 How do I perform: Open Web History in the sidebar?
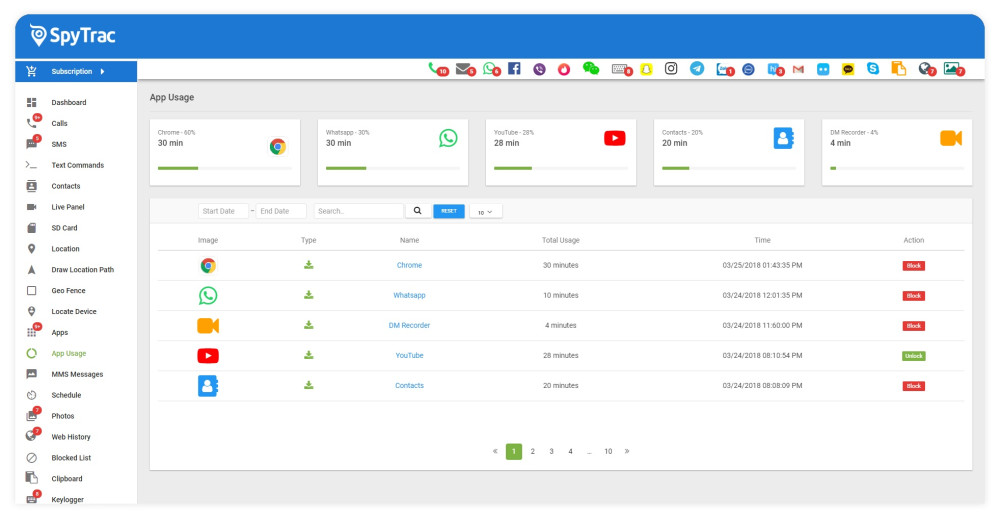(x=71, y=437)
